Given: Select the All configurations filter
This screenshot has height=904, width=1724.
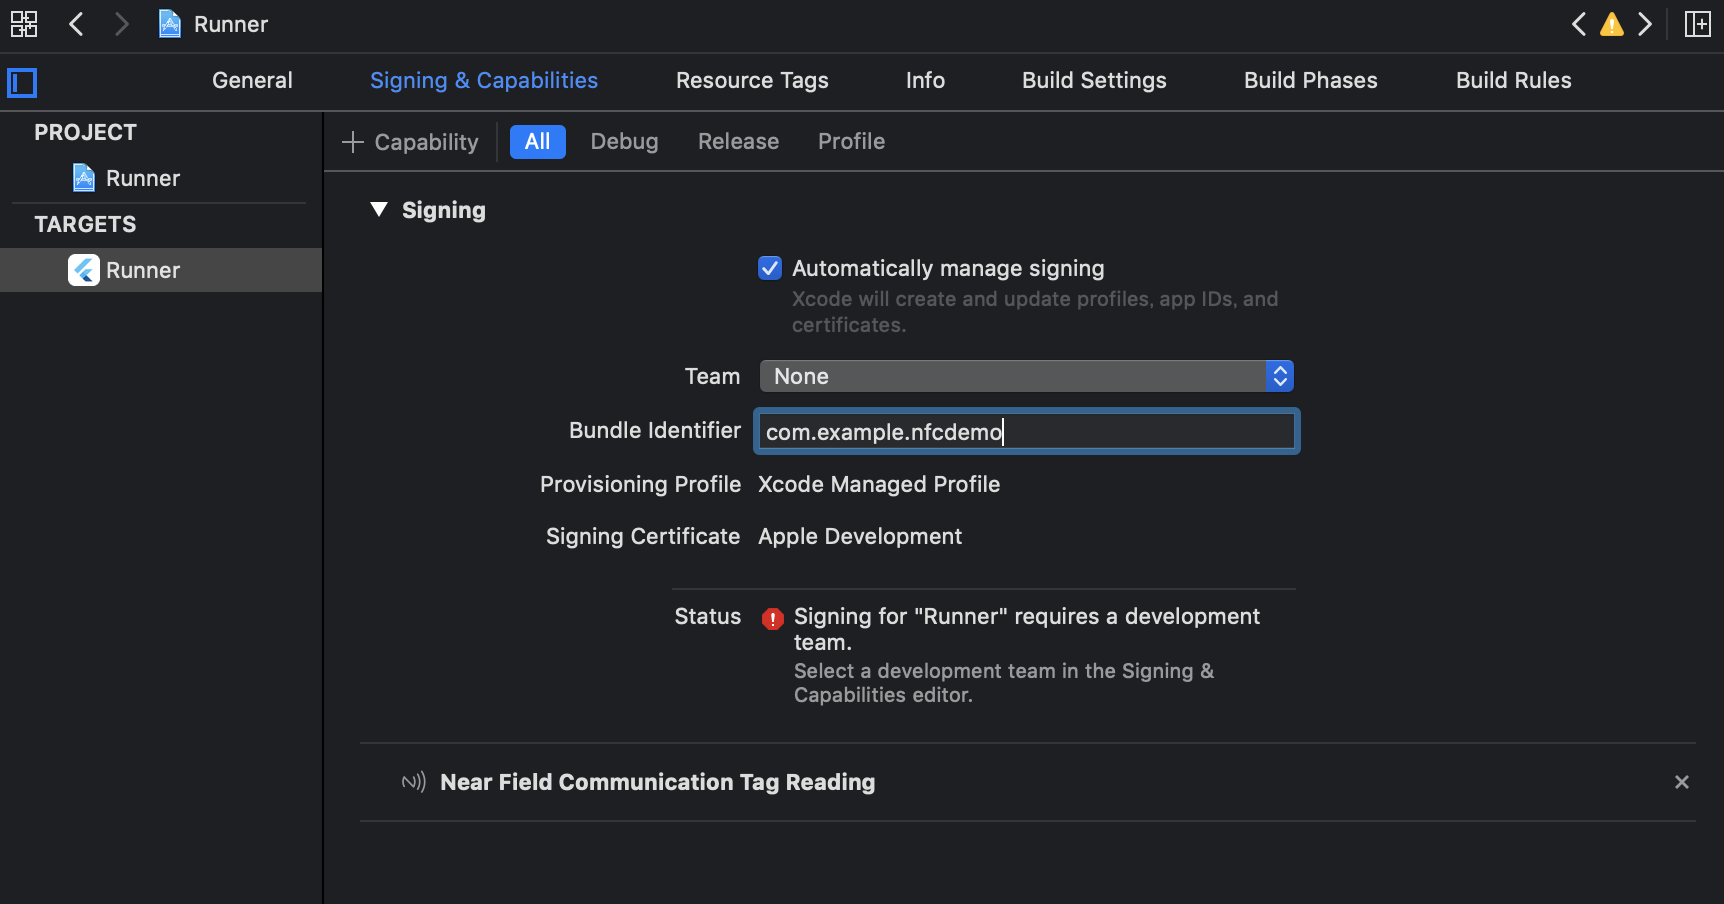Looking at the screenshot, I should click(538, 142).
